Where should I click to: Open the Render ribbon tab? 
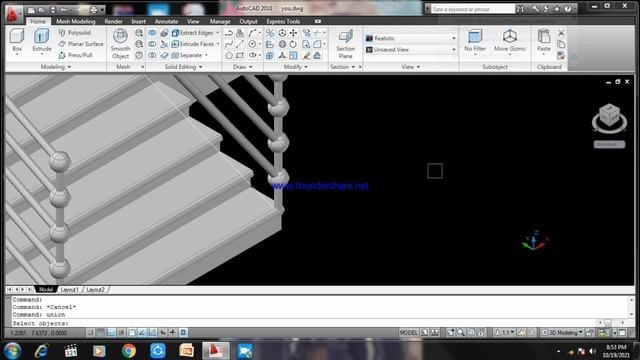point(113,21)
